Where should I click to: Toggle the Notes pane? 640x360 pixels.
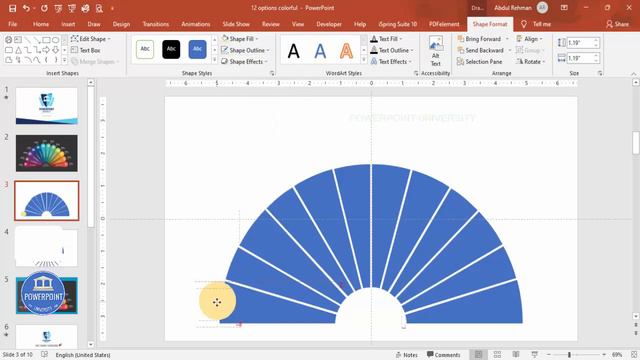click(407, 355)
